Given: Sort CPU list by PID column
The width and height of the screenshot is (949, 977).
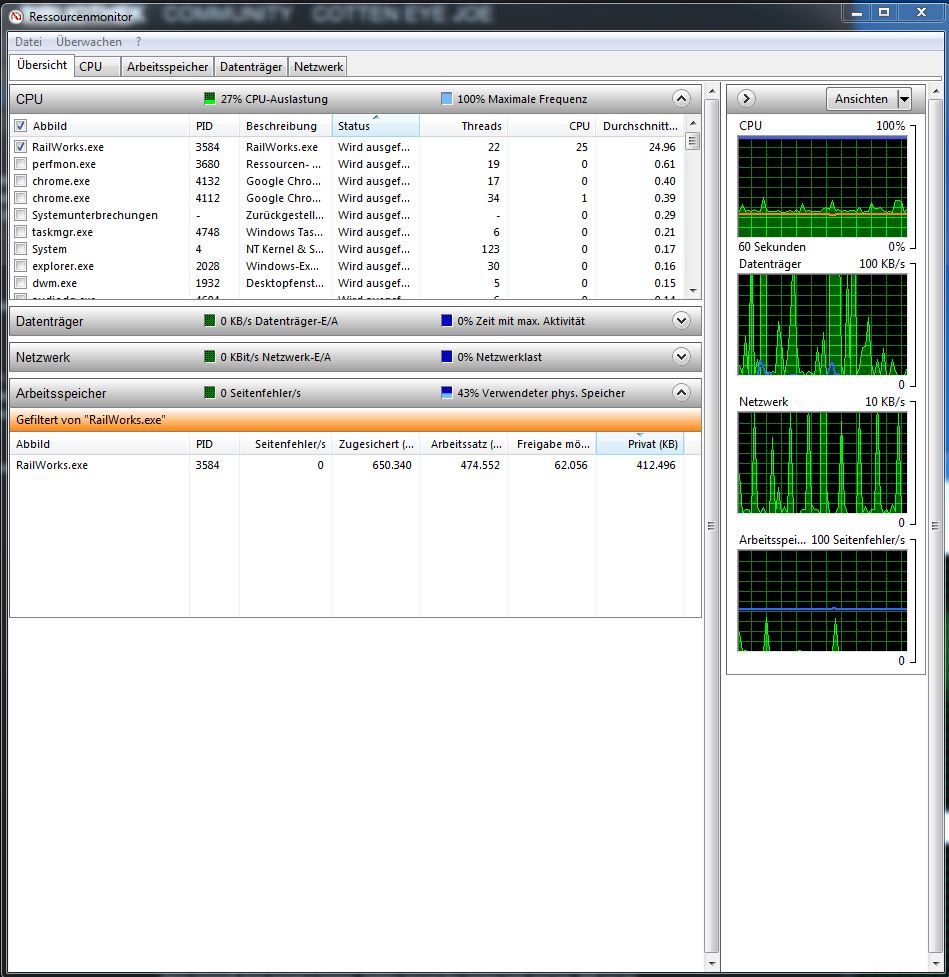Looking at the screenshot, I should pos(214,126).
